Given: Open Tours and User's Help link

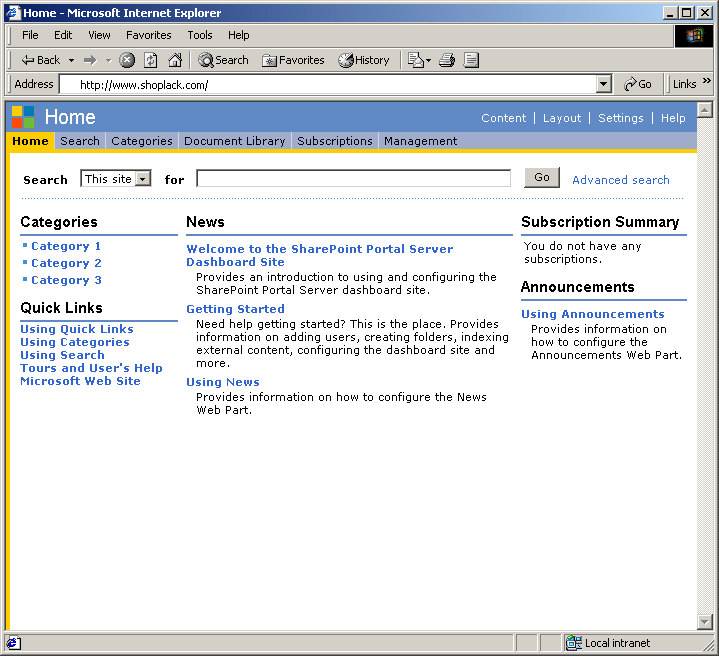Looking at the screenshot, I should [x=91, y=368].
